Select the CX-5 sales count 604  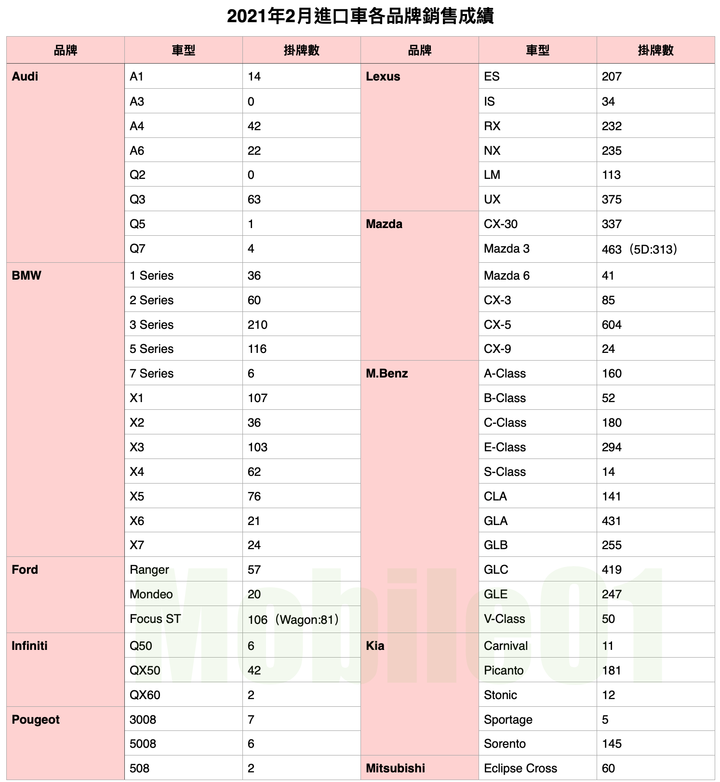pyautogui.click(x=611, y=325)
